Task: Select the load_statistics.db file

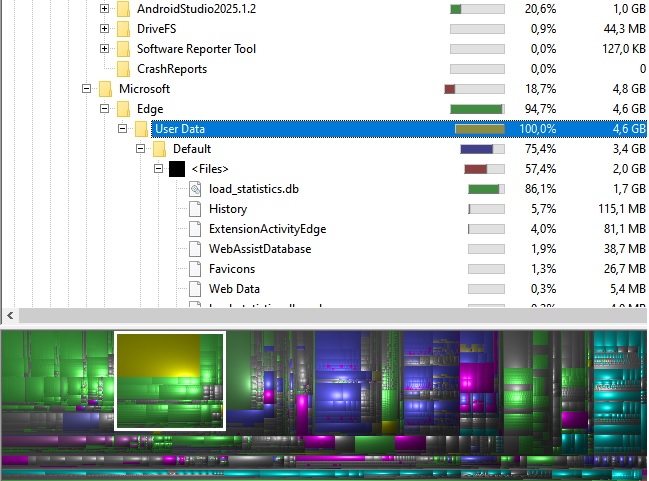Action: 254,189
